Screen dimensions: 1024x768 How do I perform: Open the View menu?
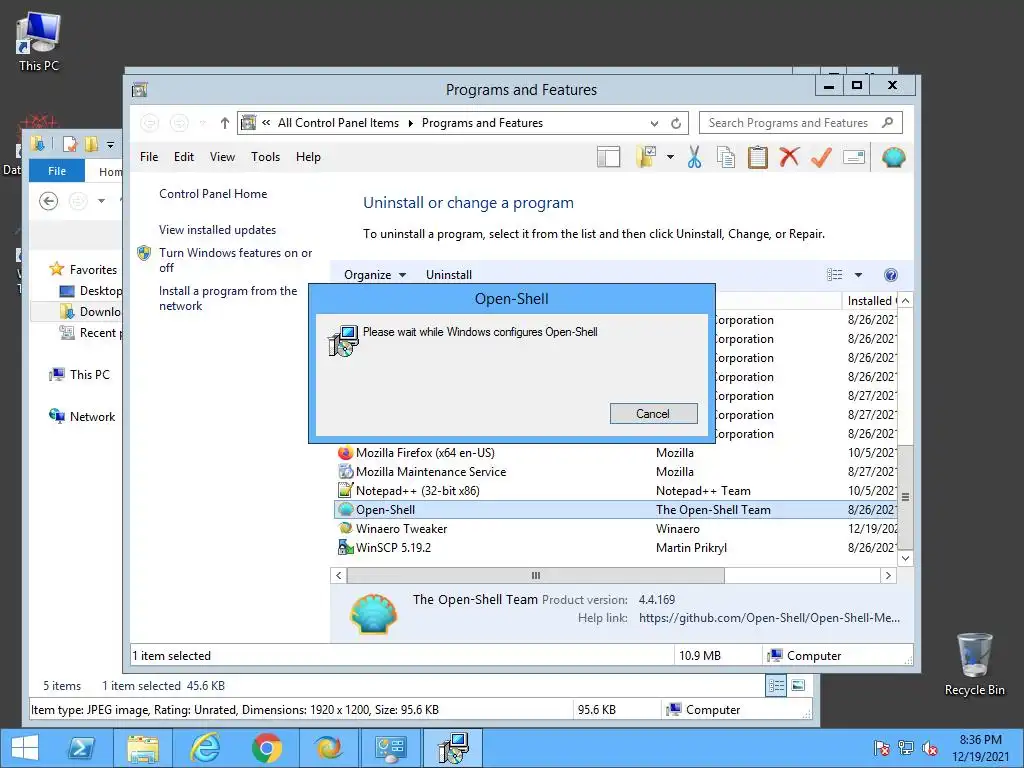[222, 157]
